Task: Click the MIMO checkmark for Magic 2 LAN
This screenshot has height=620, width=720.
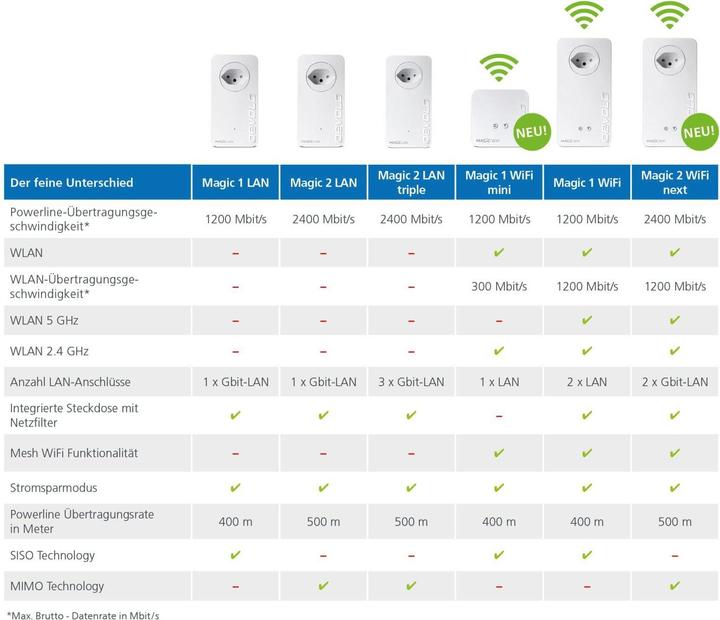Action: coord(323,586)
